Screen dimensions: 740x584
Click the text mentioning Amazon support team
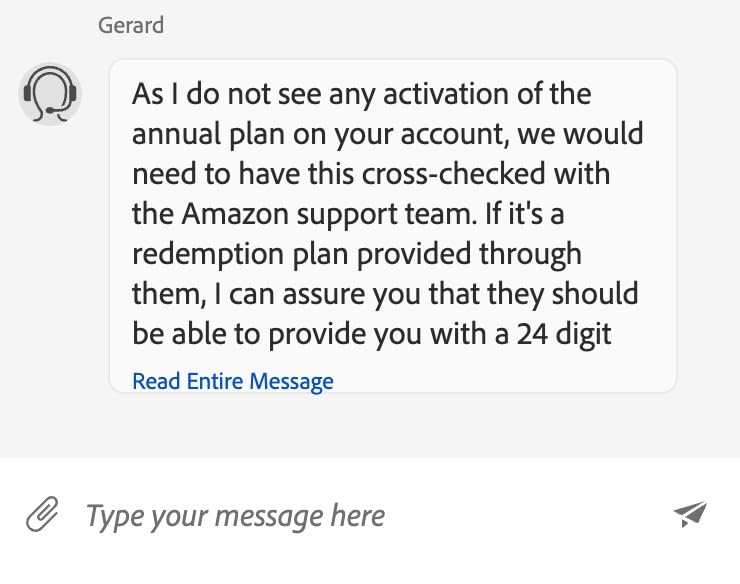click(330, 214)
